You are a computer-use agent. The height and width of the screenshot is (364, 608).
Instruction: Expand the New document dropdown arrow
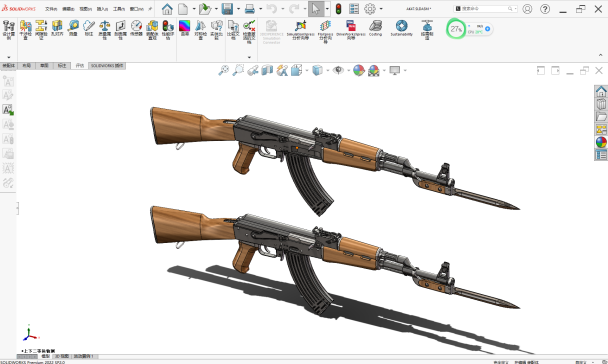(x=194, y=9)
